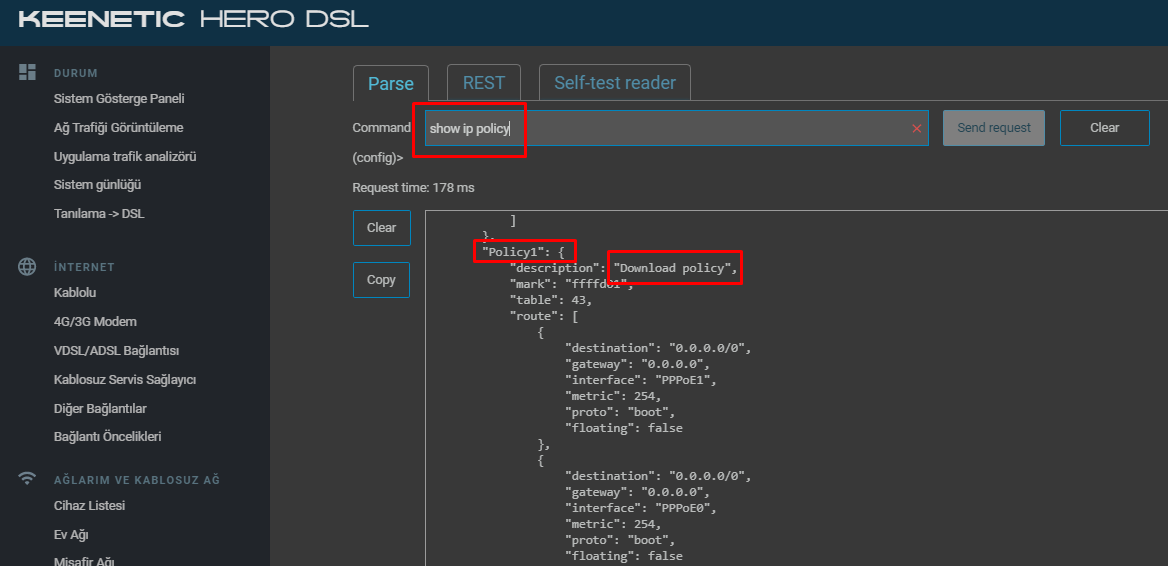The image size is (1168, 566).
Task: Click the "route": [ line
Action: click(x=544, y=316)
